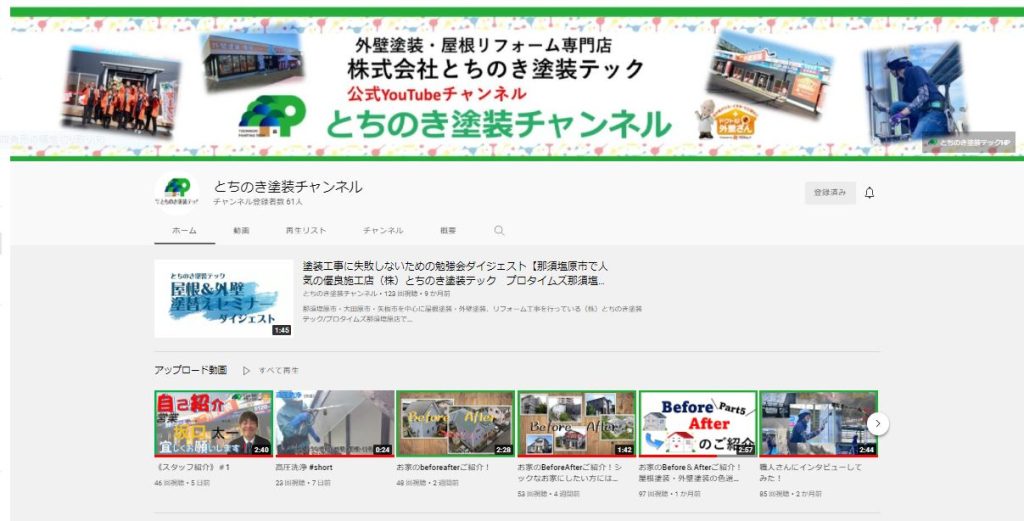Click the すべて再生 play icon
Image resolution: width=1024 pixels, height=521 pixels.
click(x=246, y=370)
